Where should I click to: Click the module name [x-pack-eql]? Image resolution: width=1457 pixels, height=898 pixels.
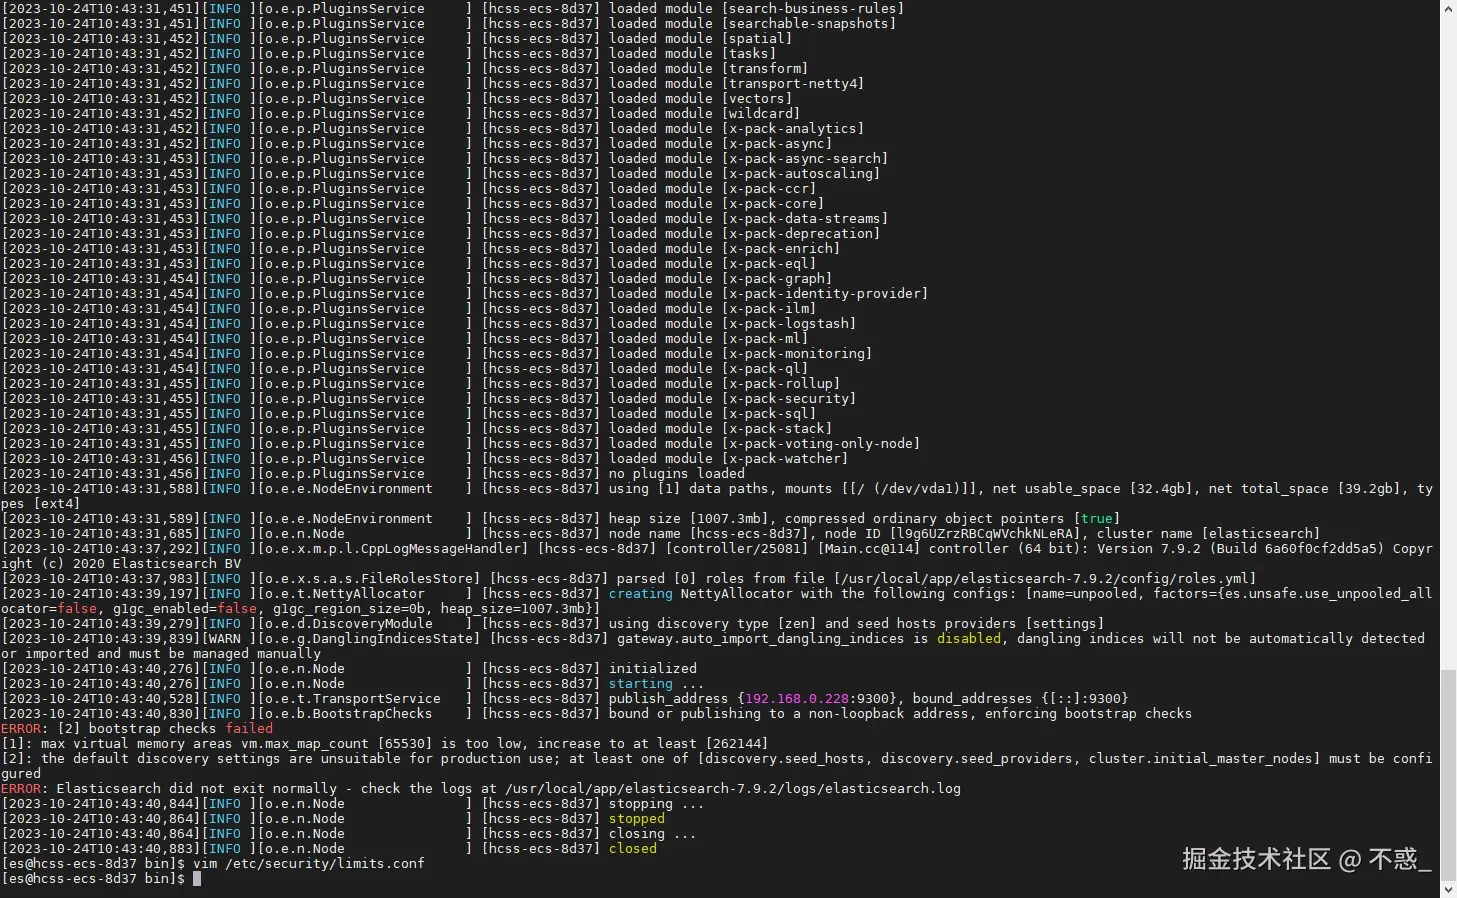[x=768, y=264]
